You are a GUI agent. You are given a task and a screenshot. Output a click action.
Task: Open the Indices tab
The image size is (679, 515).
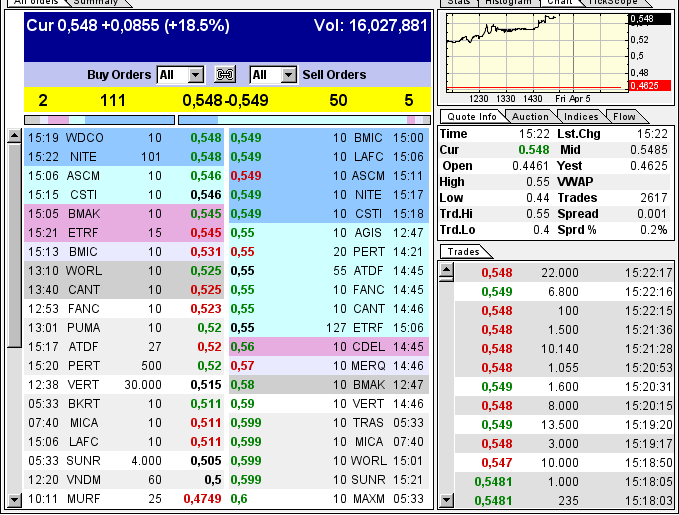[581, 117]
